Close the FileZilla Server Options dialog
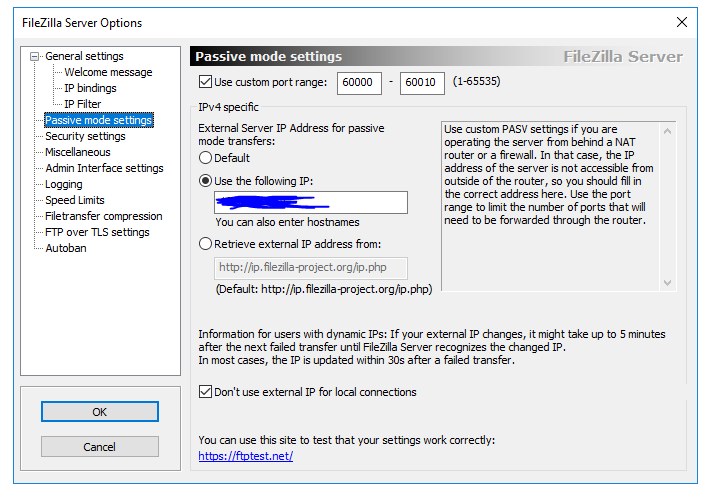The height and width of the screenshot is (503, 707). 682,22
